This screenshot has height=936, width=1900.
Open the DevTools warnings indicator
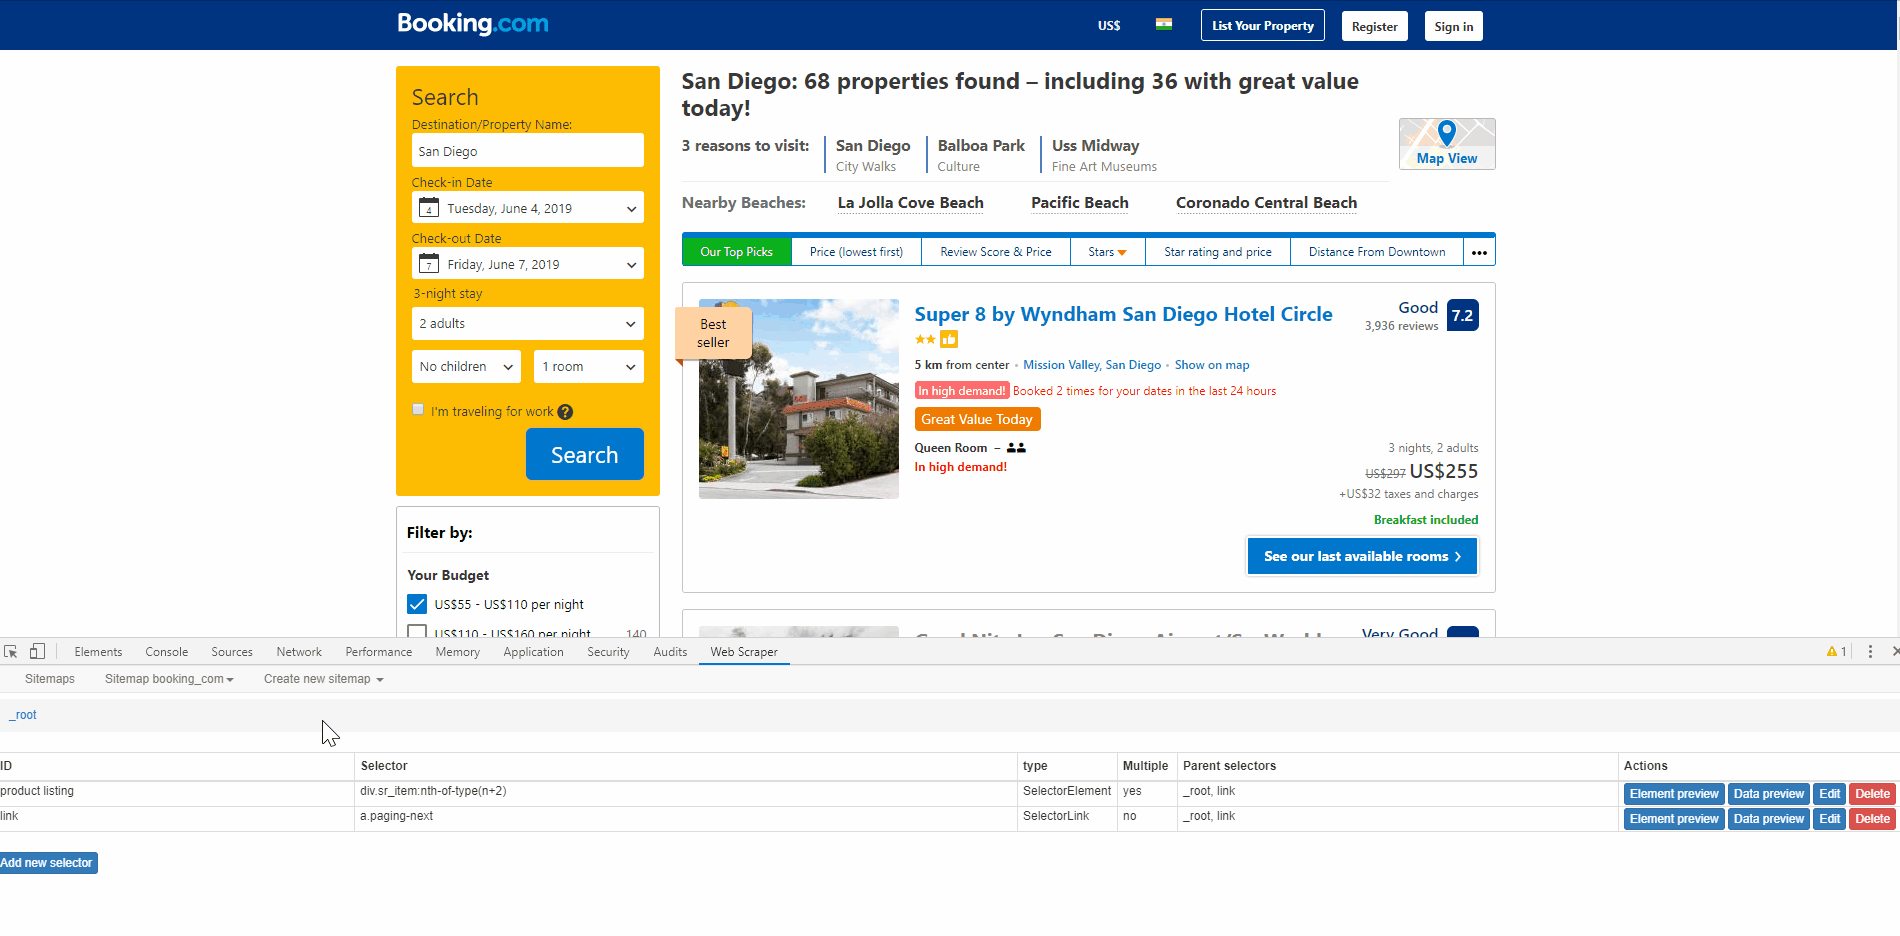1836,651
